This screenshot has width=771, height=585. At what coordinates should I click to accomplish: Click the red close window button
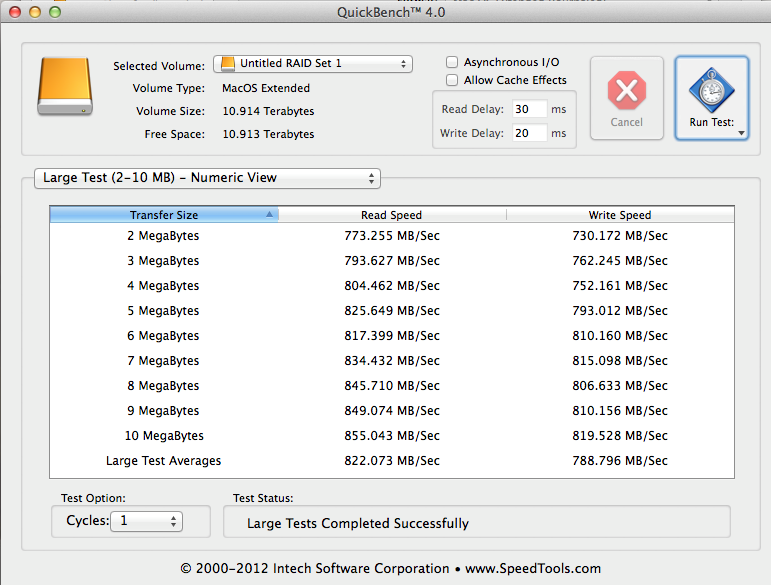coord(15,11)
